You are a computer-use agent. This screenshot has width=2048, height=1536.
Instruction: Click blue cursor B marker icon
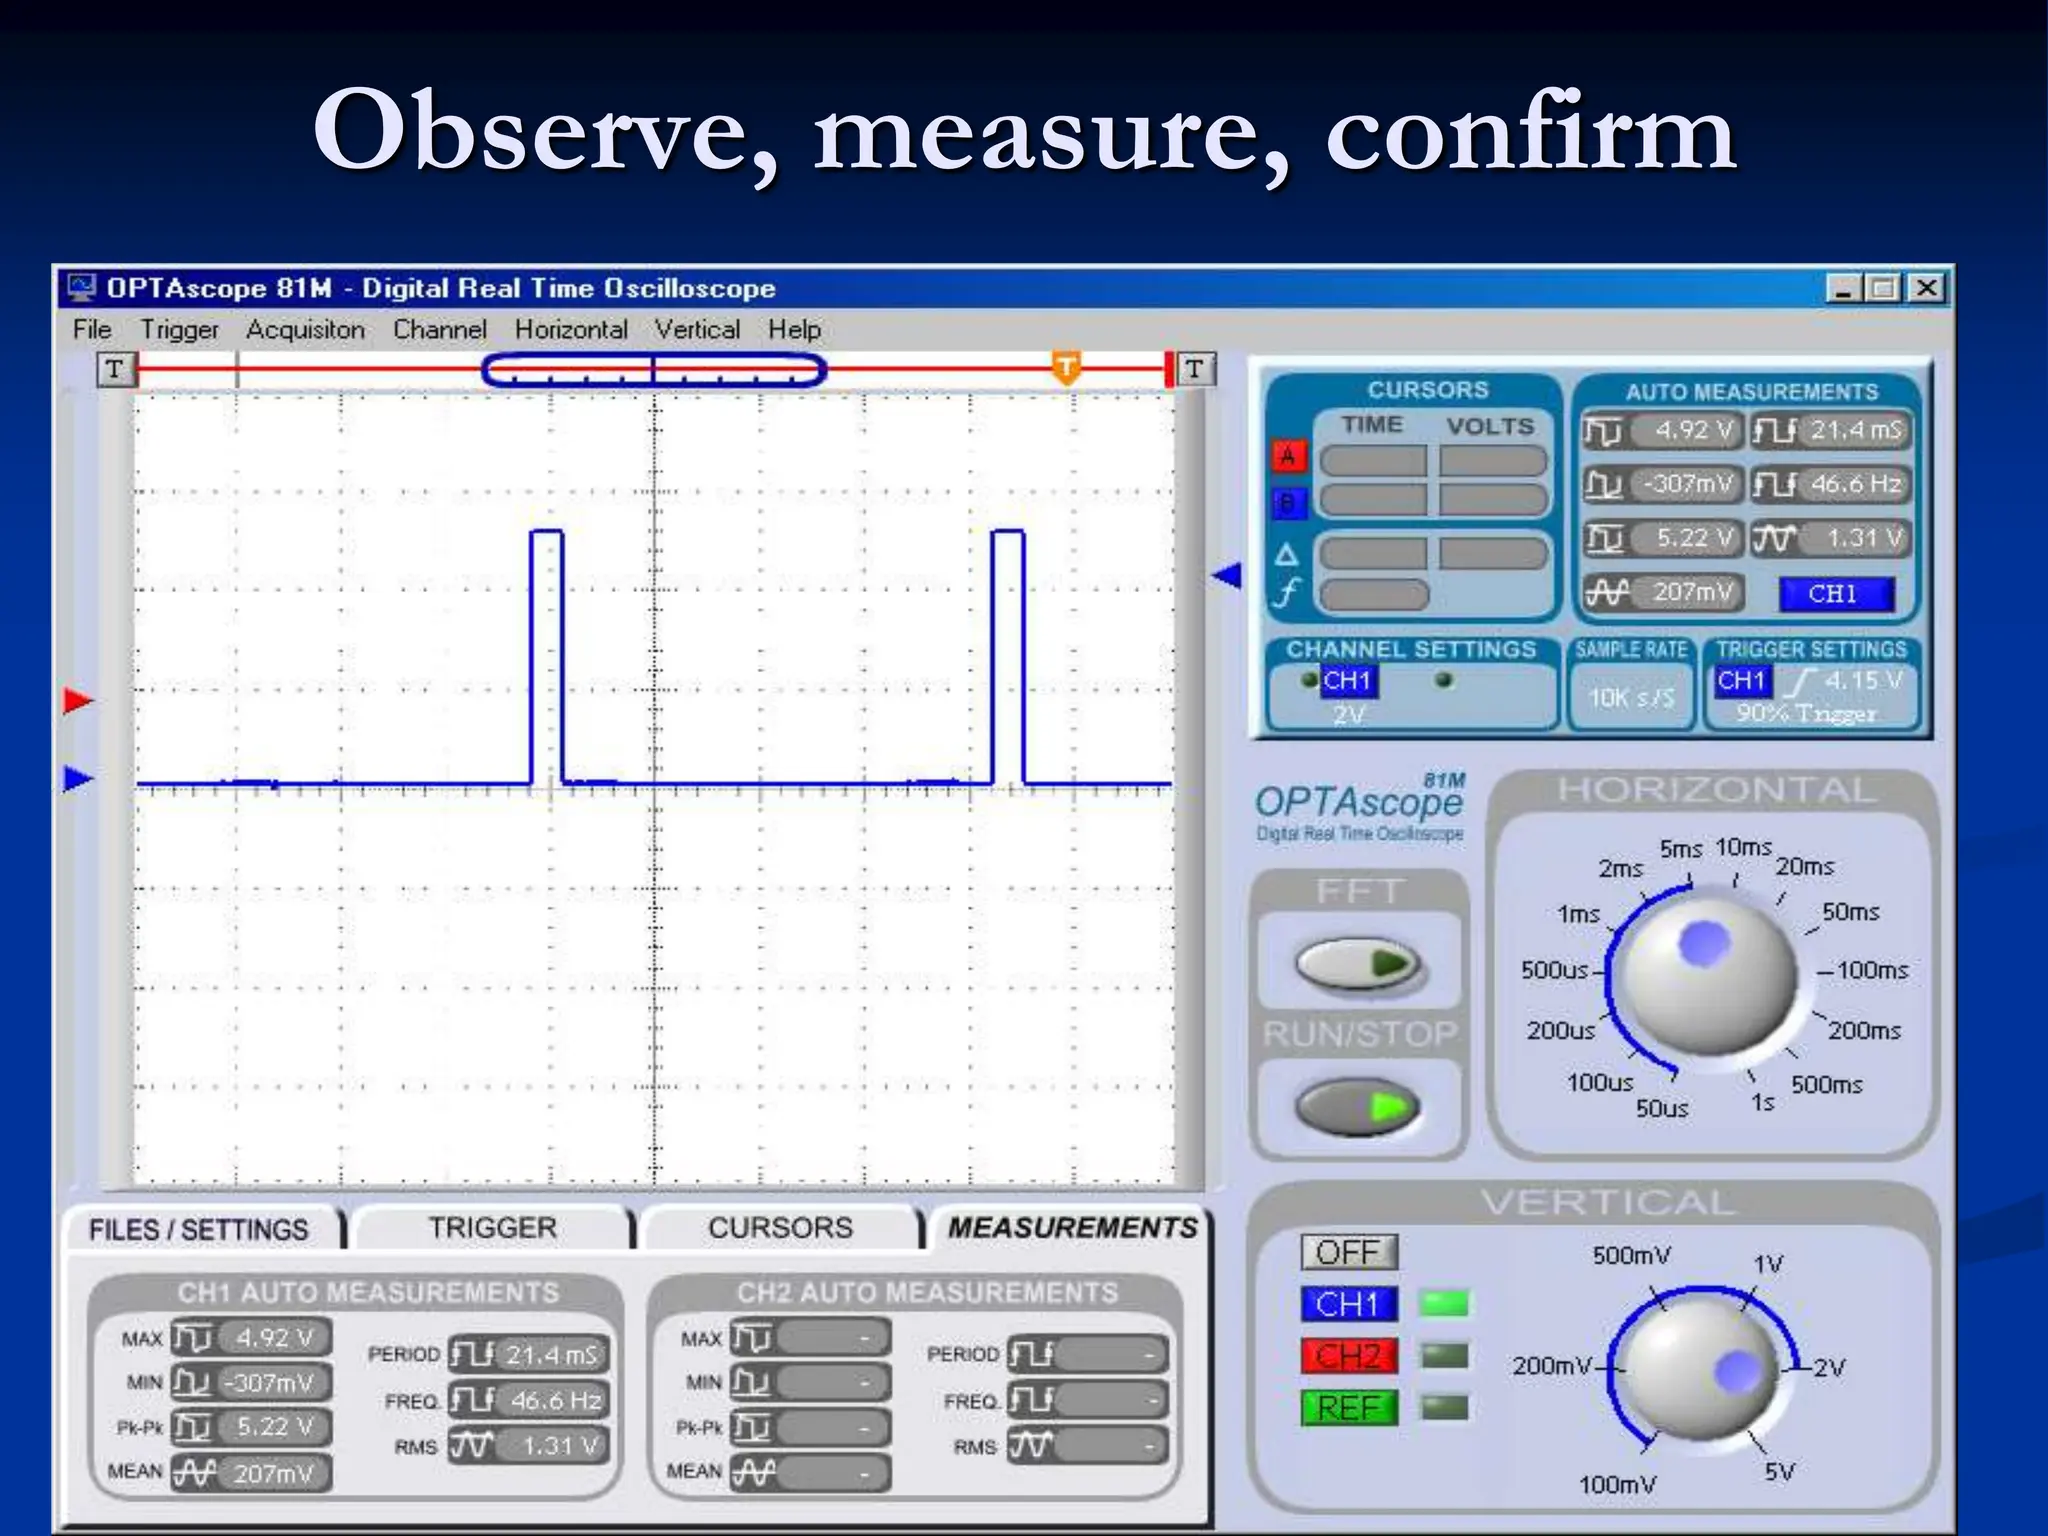click(x=1288, y=503)
